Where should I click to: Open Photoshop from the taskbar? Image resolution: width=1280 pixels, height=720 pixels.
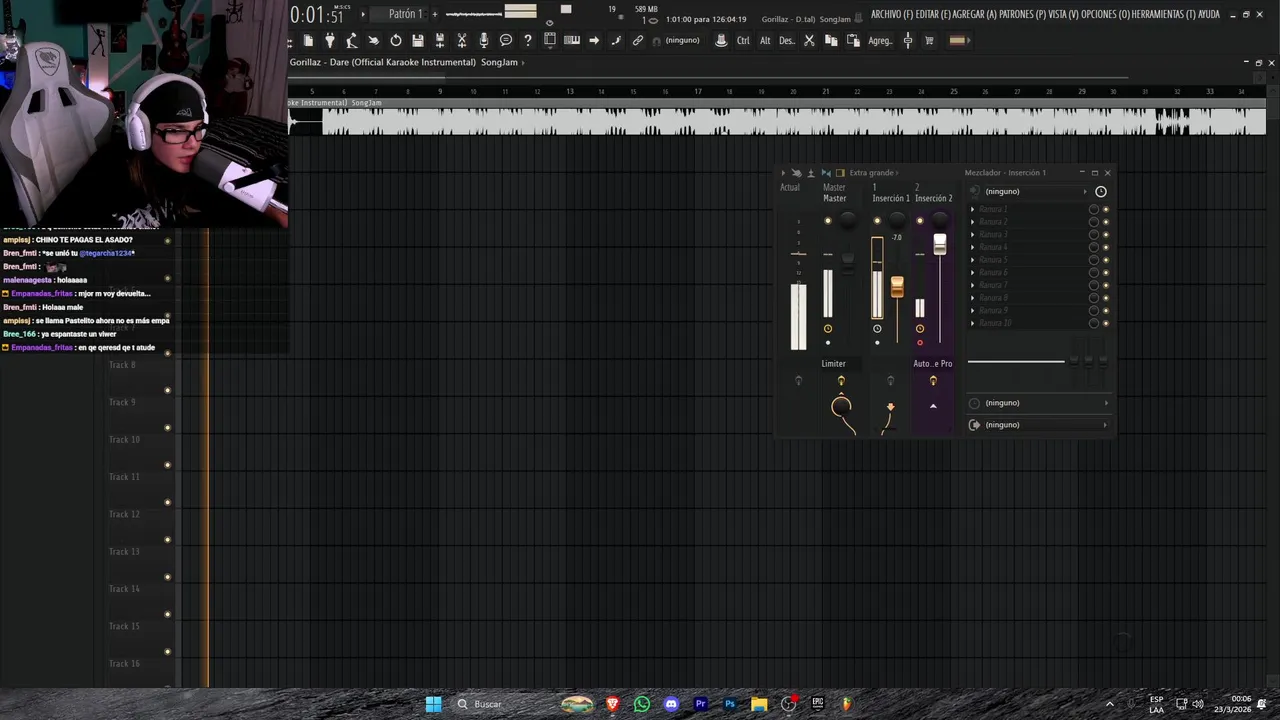pos(730,704)
